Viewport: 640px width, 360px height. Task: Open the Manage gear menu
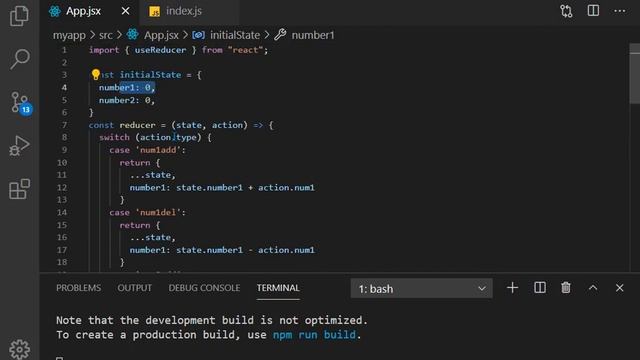(19, 349)
